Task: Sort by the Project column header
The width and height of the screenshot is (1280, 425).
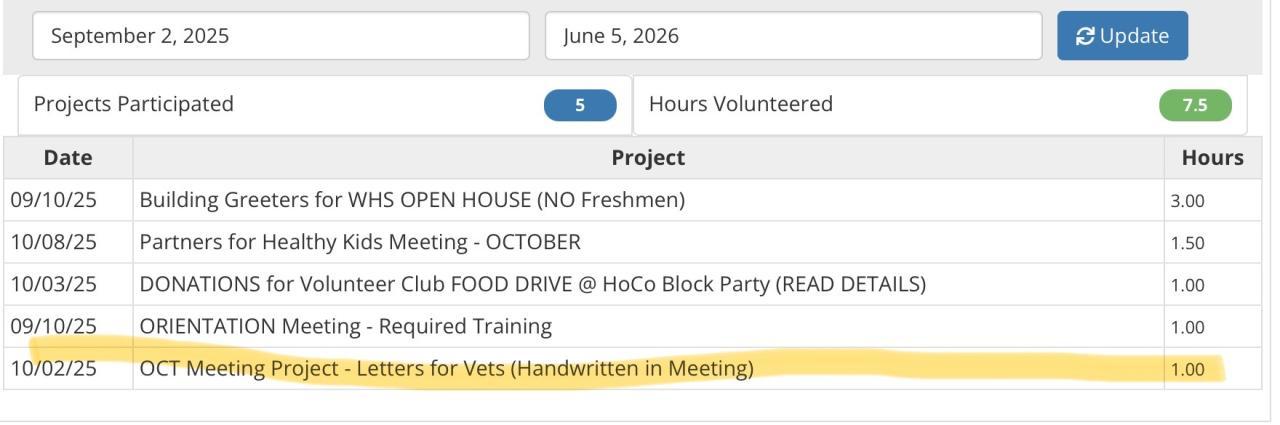Action: [x=648, y=157]
